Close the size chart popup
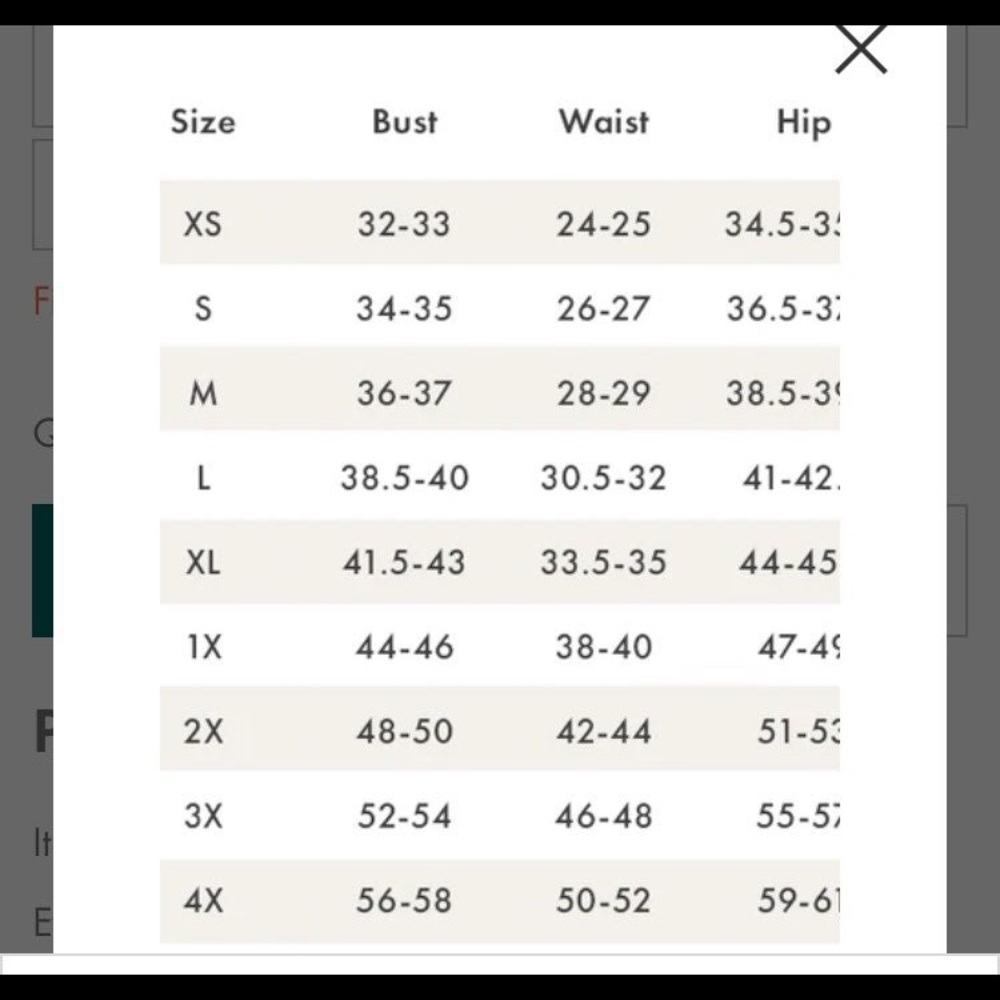 861,48
